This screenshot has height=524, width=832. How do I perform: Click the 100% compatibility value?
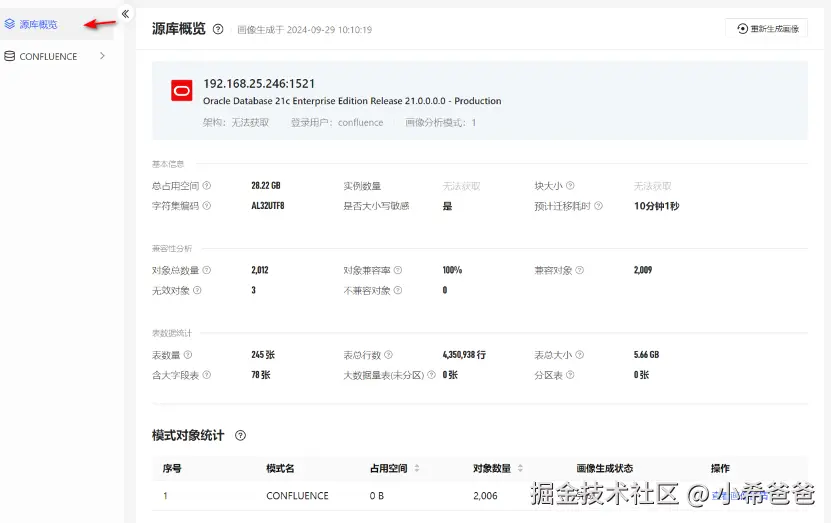(452, 270)
